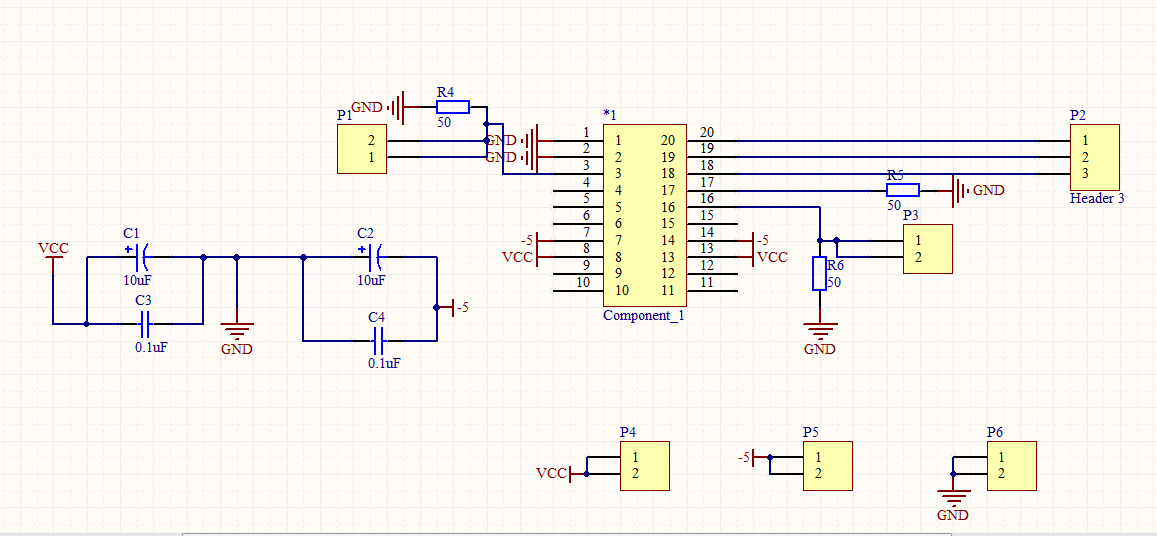Click pin 10 line on the IC
Screen dimensions: 1157x536
pos(579,290)
